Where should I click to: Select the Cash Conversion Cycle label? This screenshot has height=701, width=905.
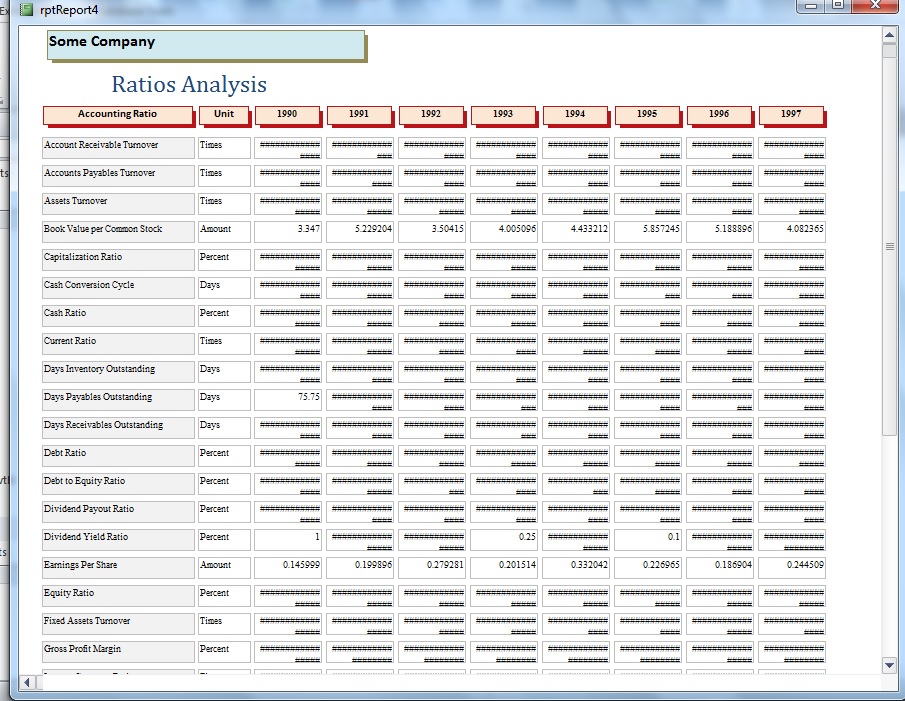[118, 287]
